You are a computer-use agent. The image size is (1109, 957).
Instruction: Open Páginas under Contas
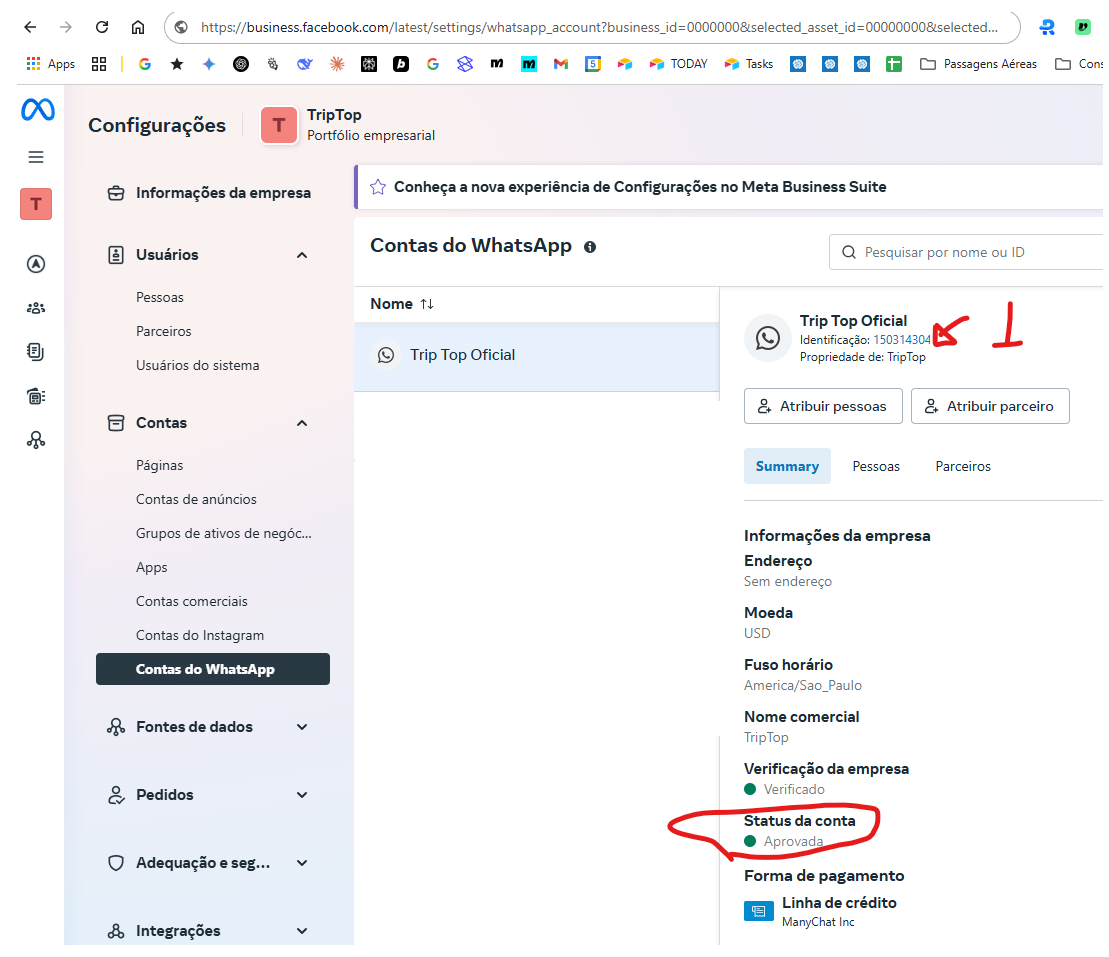[159, 465]
